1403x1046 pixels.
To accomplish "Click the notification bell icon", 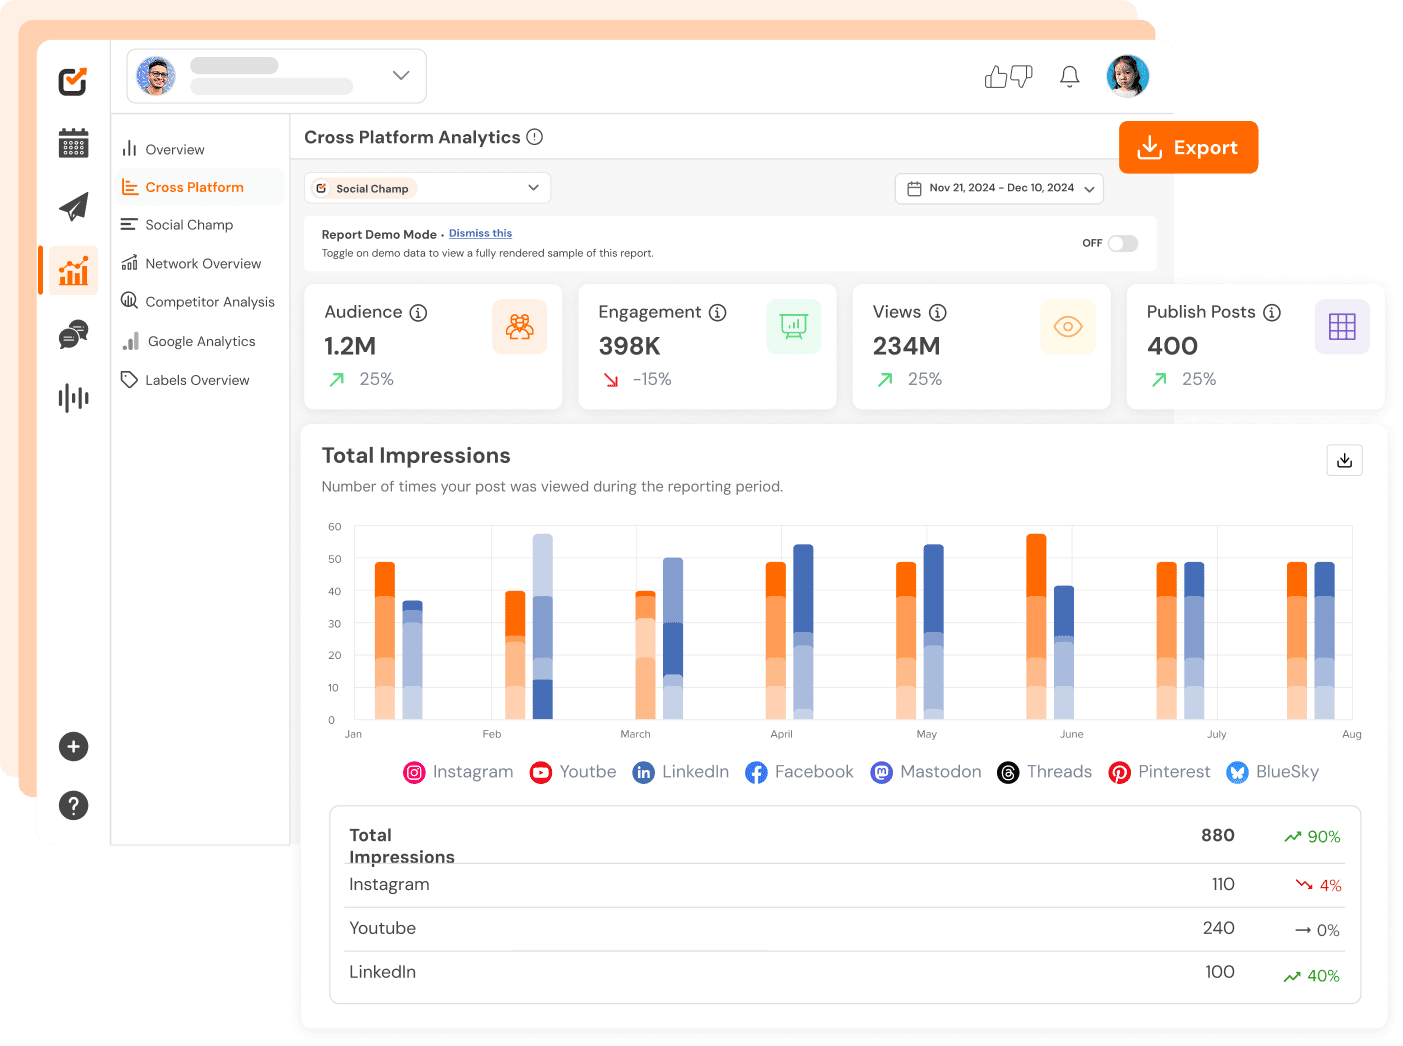I will click(1069, 77).
